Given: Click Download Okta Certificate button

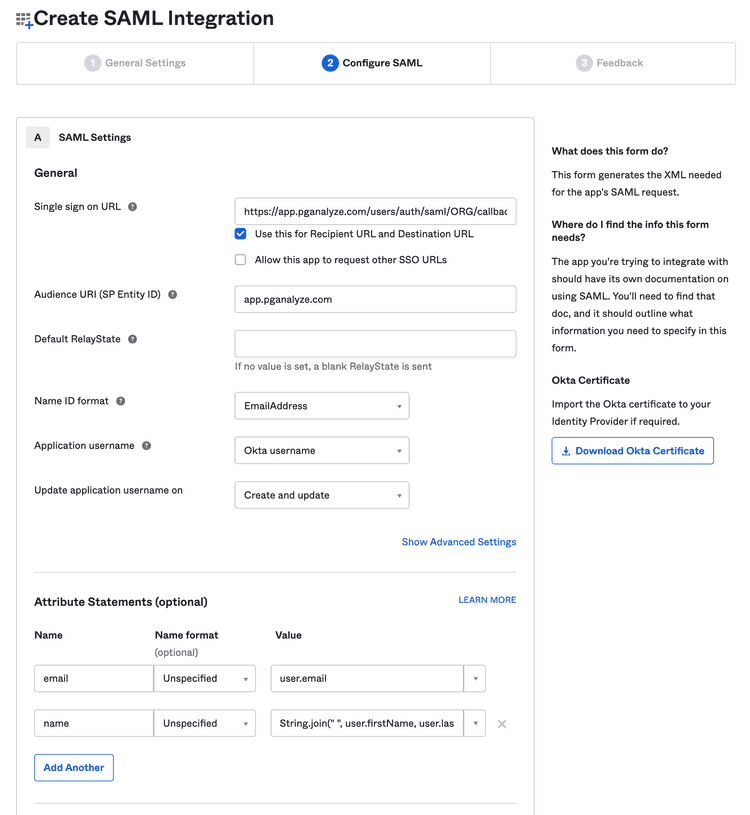Looking at the screenshot, I should pyautogui.click(x=633, y=451).
